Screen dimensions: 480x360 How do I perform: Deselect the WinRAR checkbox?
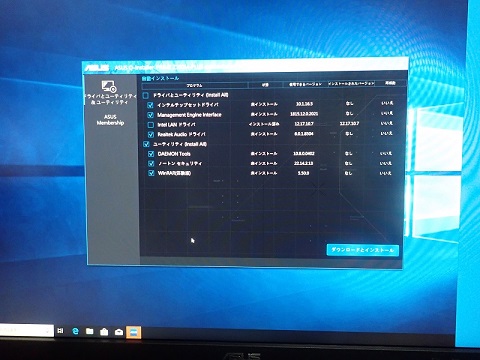[x=151, y=173]
